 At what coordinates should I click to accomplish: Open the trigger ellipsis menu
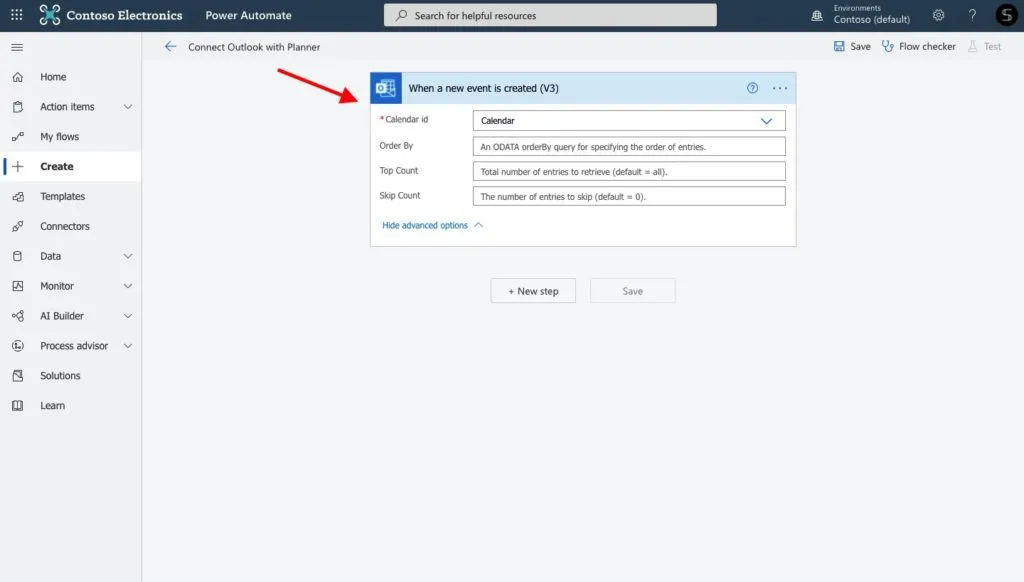pyautogui.click(x=780, y=88)
